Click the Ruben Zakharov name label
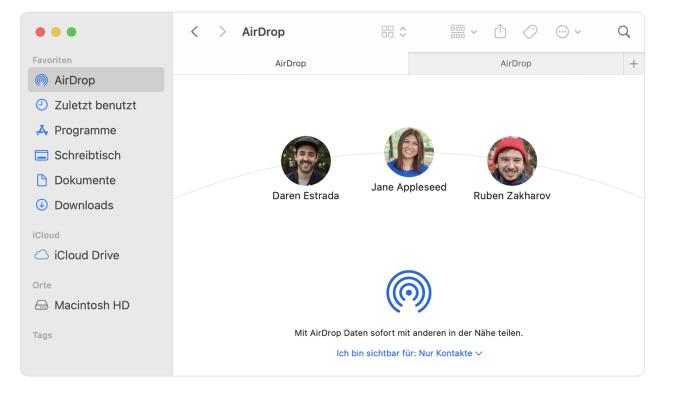 (512, 195)
